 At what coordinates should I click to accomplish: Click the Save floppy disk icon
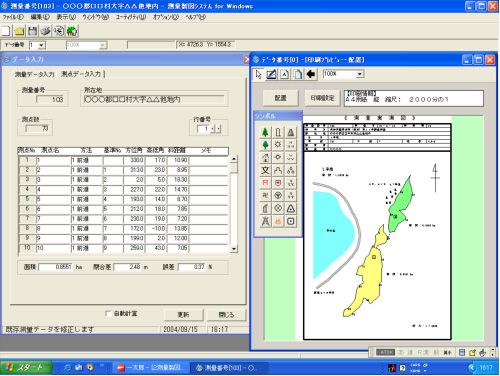pos(32,31)
